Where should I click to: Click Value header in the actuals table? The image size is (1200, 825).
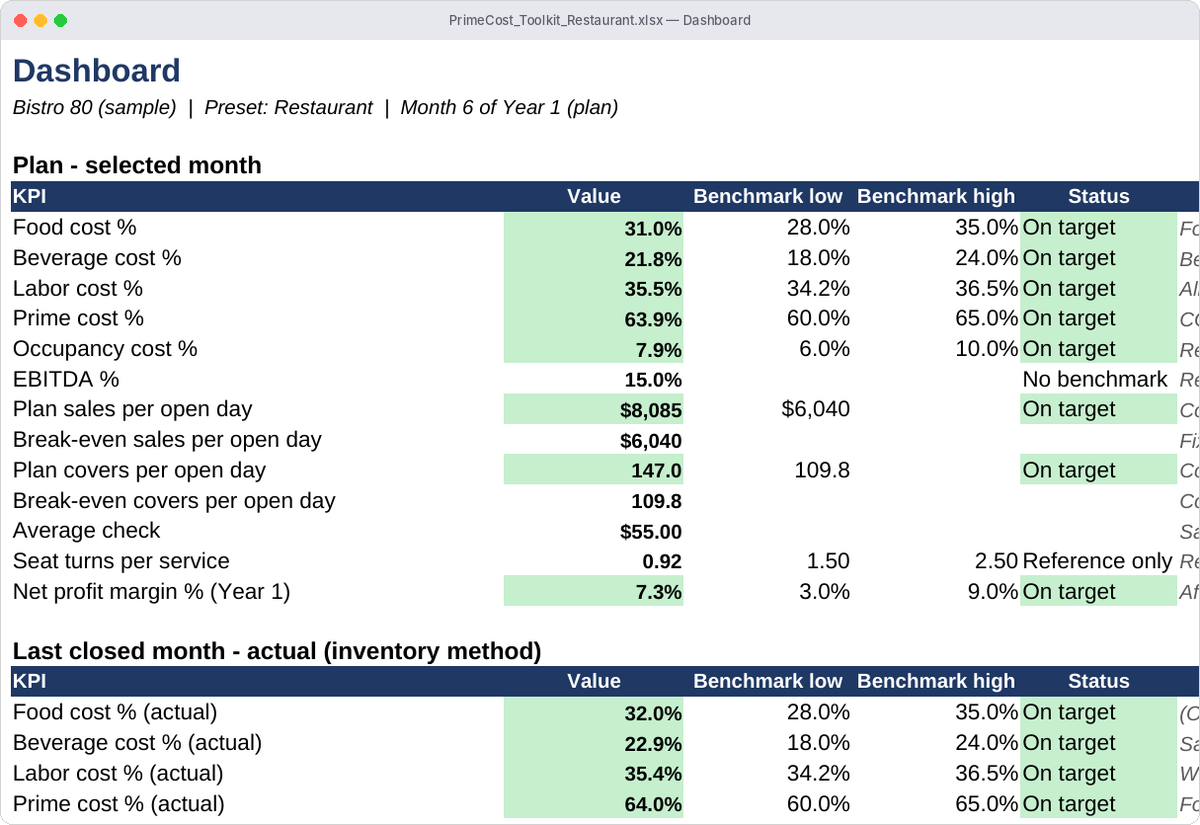tap(594, 682)
